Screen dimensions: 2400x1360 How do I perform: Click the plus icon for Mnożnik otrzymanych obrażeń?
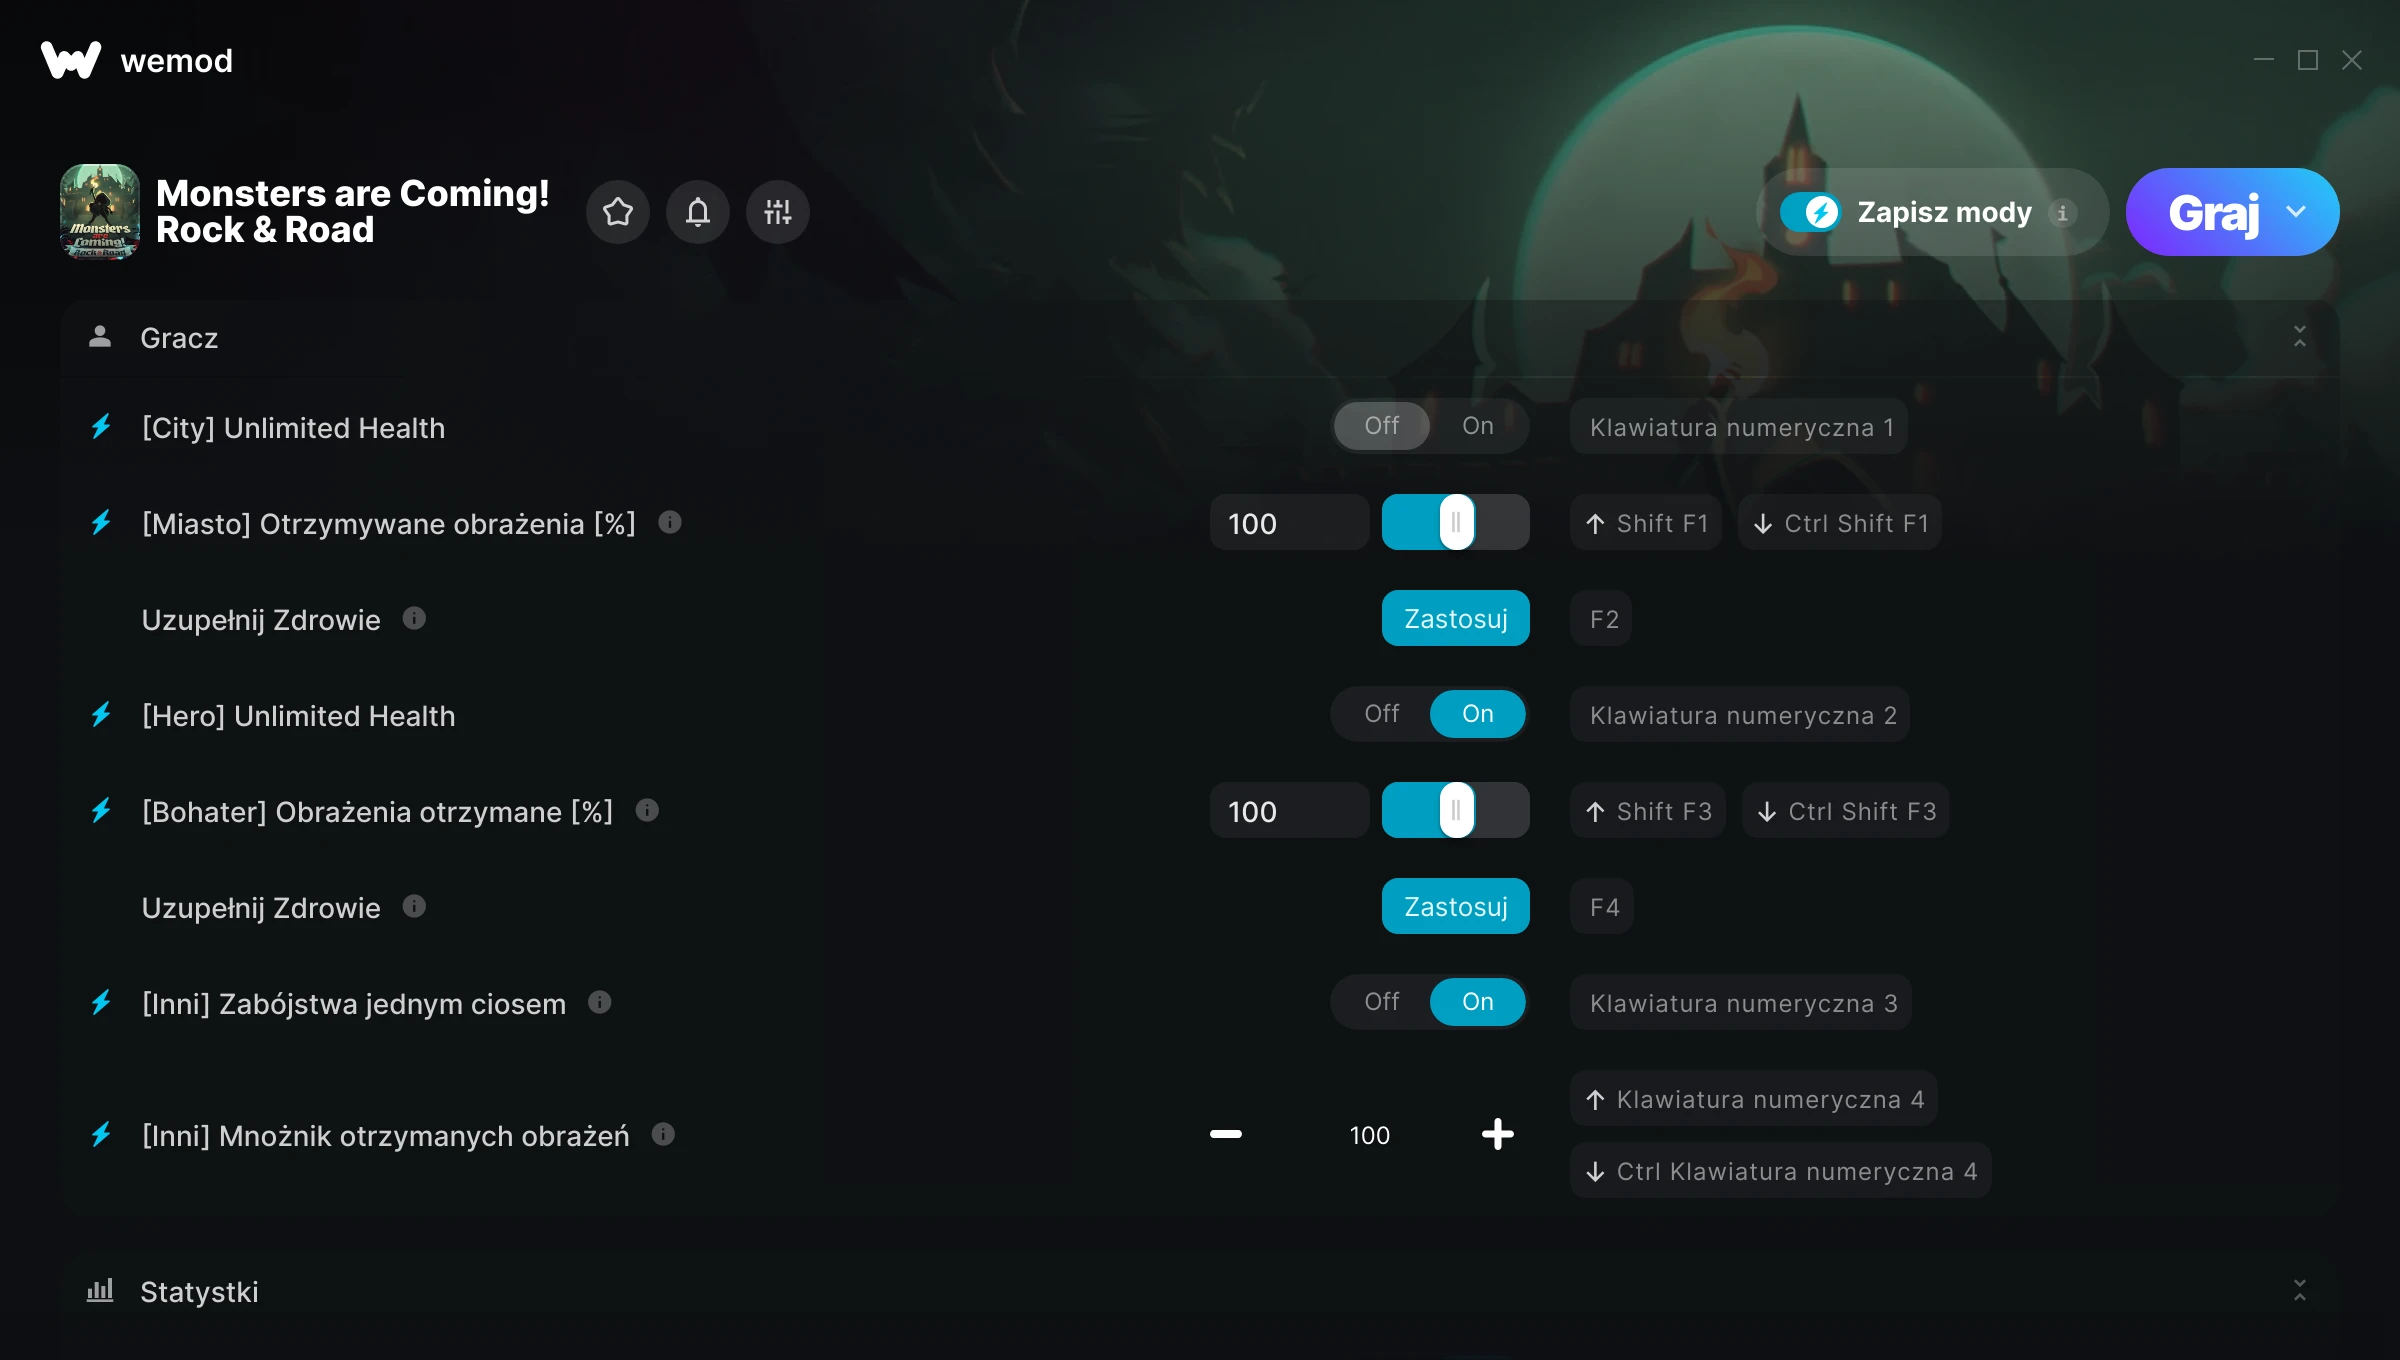point(1497,1134)
